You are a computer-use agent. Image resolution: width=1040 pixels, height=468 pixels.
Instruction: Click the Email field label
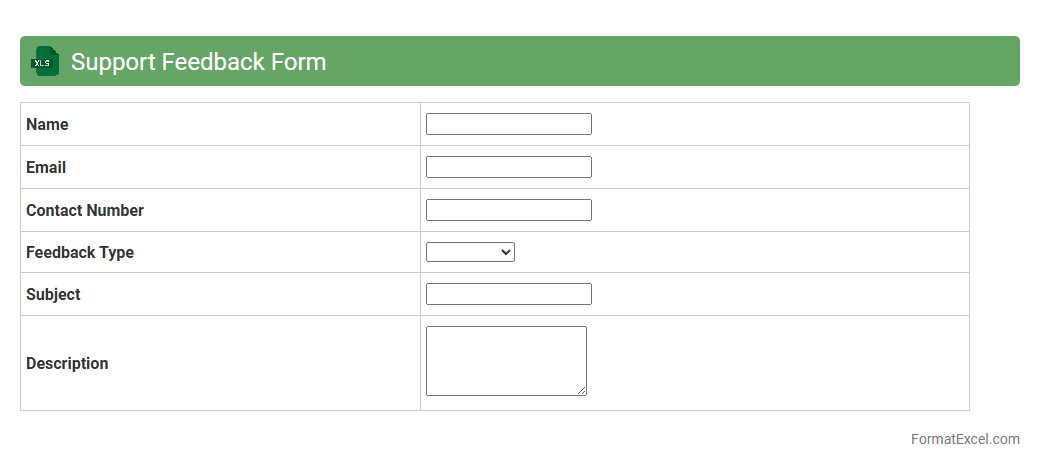(46, 167)
